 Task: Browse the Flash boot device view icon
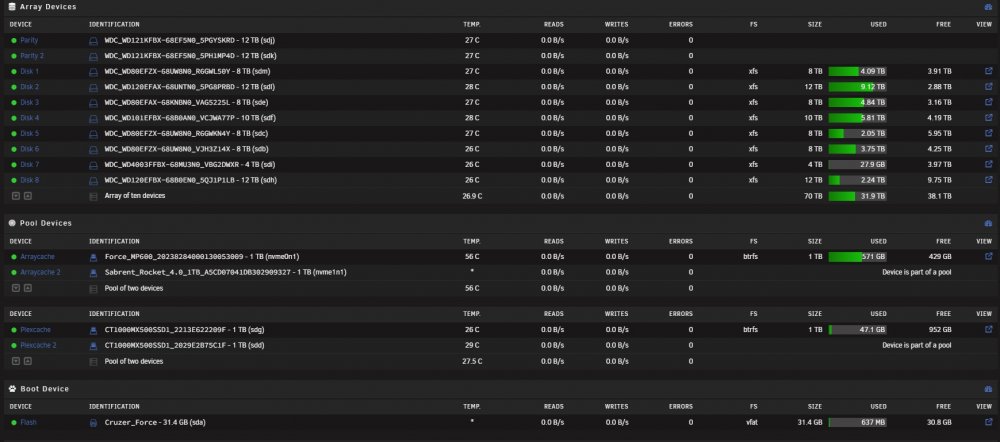point(989,422)
